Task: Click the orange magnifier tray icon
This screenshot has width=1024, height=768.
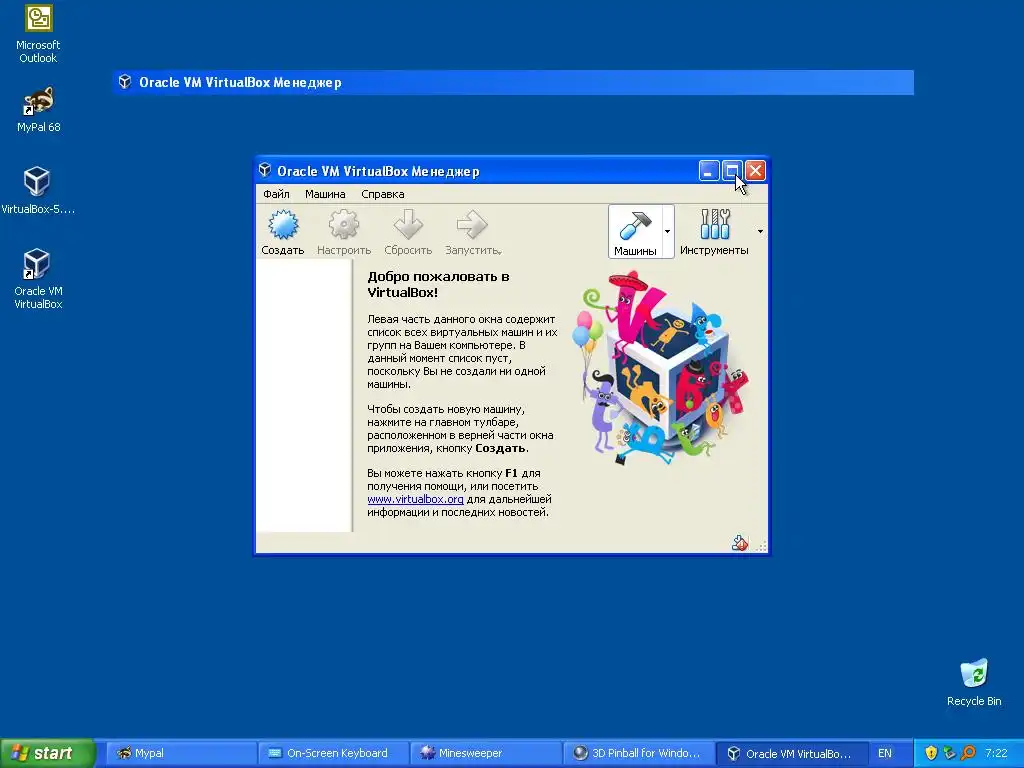Action: coord(968,753)
